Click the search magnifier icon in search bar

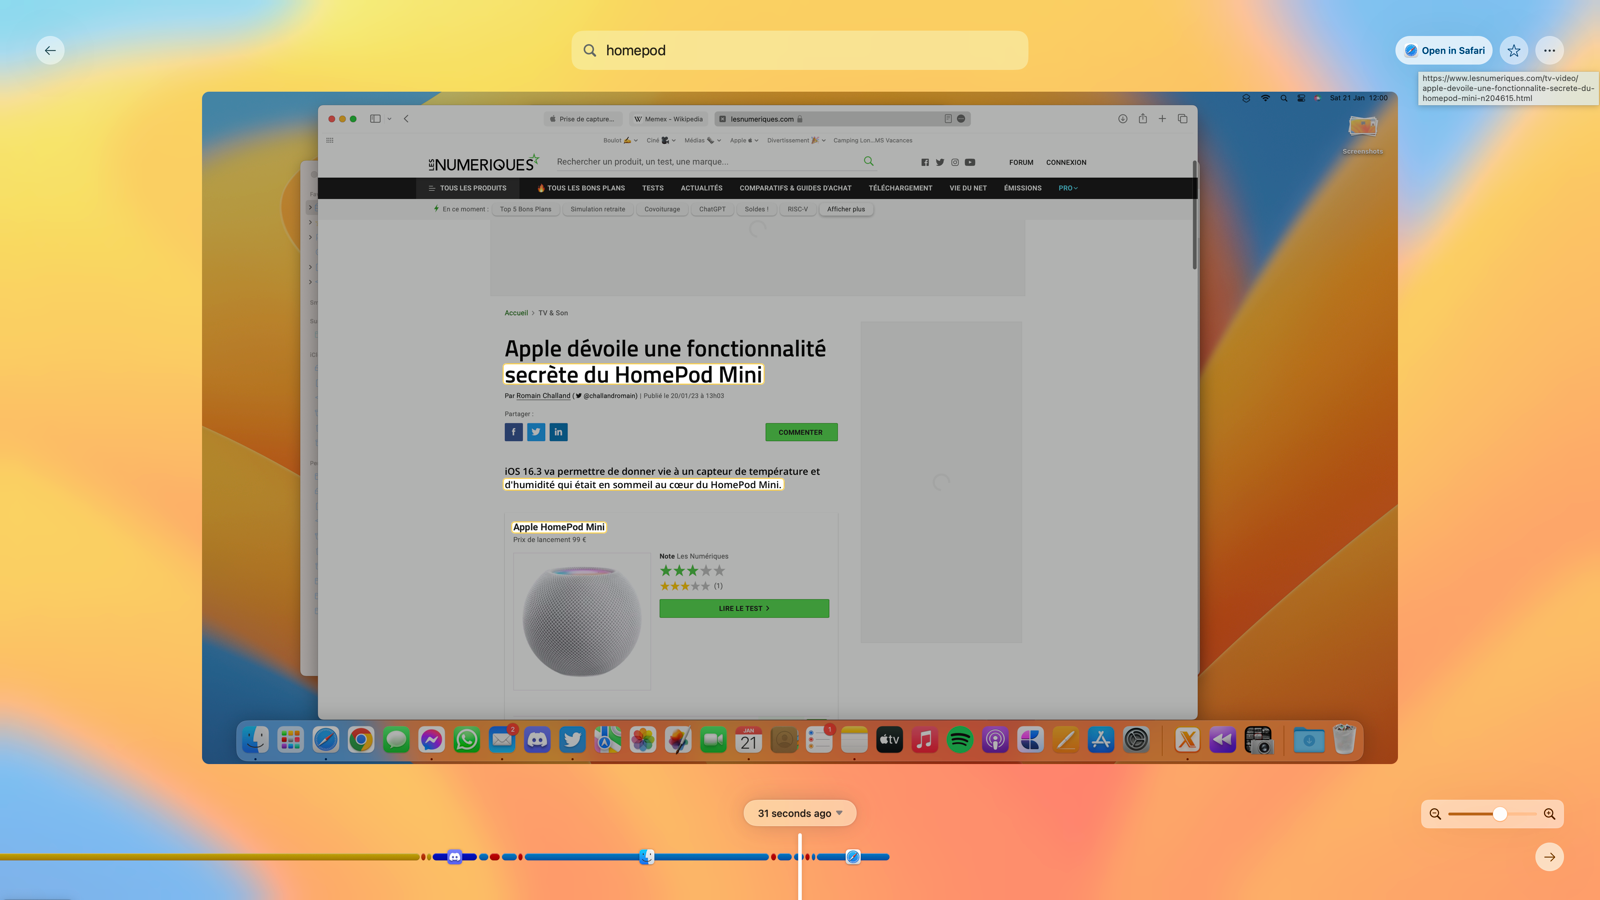point(590,50)
